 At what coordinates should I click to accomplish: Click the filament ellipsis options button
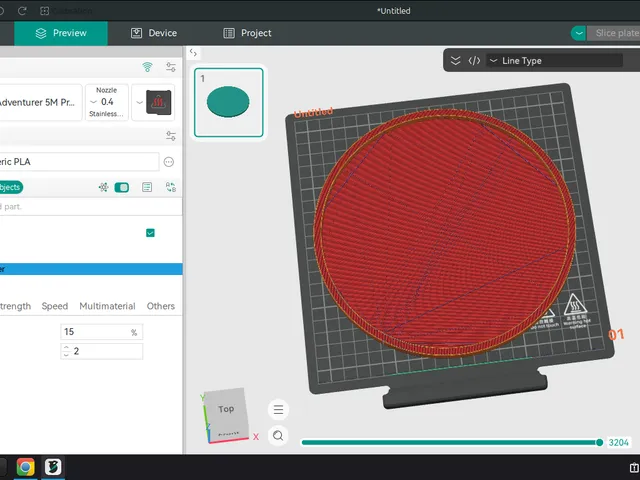click(x=169, y=162)
